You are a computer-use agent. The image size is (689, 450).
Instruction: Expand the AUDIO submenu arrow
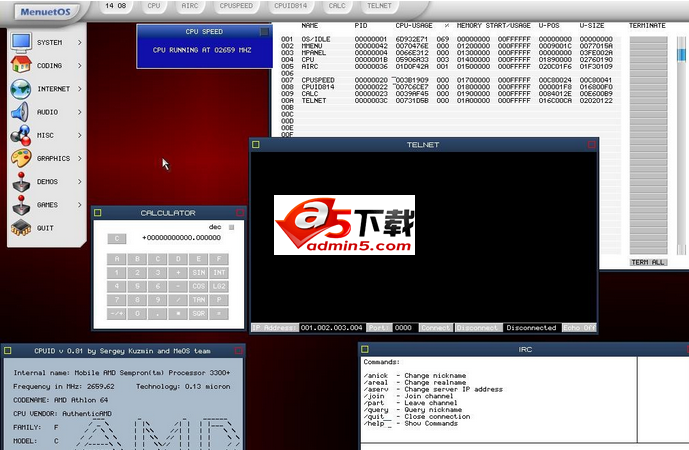coord(80,112)
